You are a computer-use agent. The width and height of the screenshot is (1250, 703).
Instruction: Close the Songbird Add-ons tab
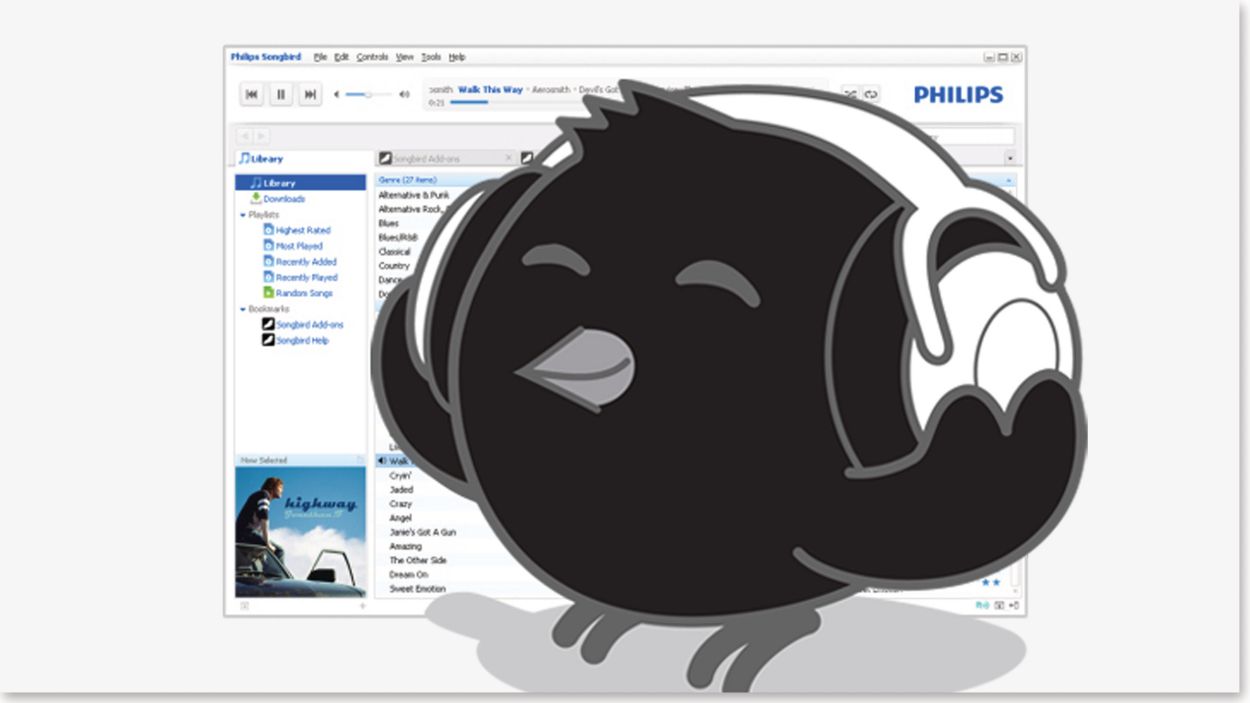[x=508, y=158]
